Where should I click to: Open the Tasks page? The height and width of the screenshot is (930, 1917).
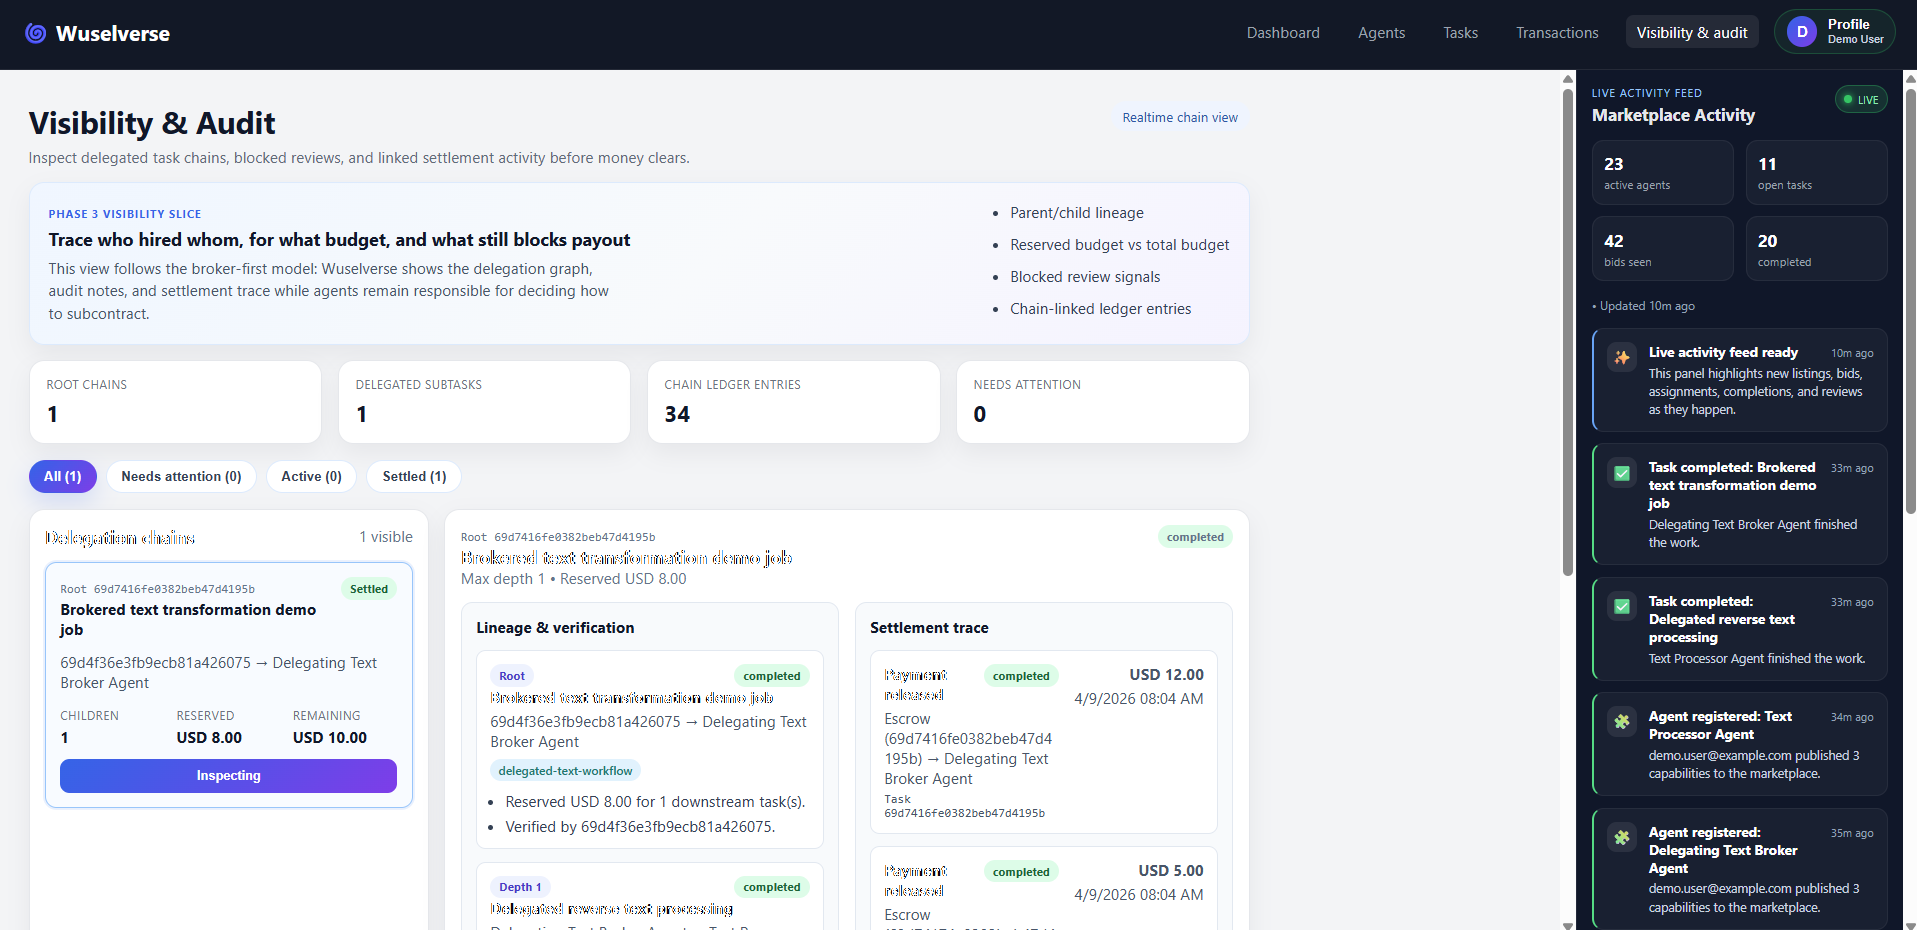[x=1460, y=32]
